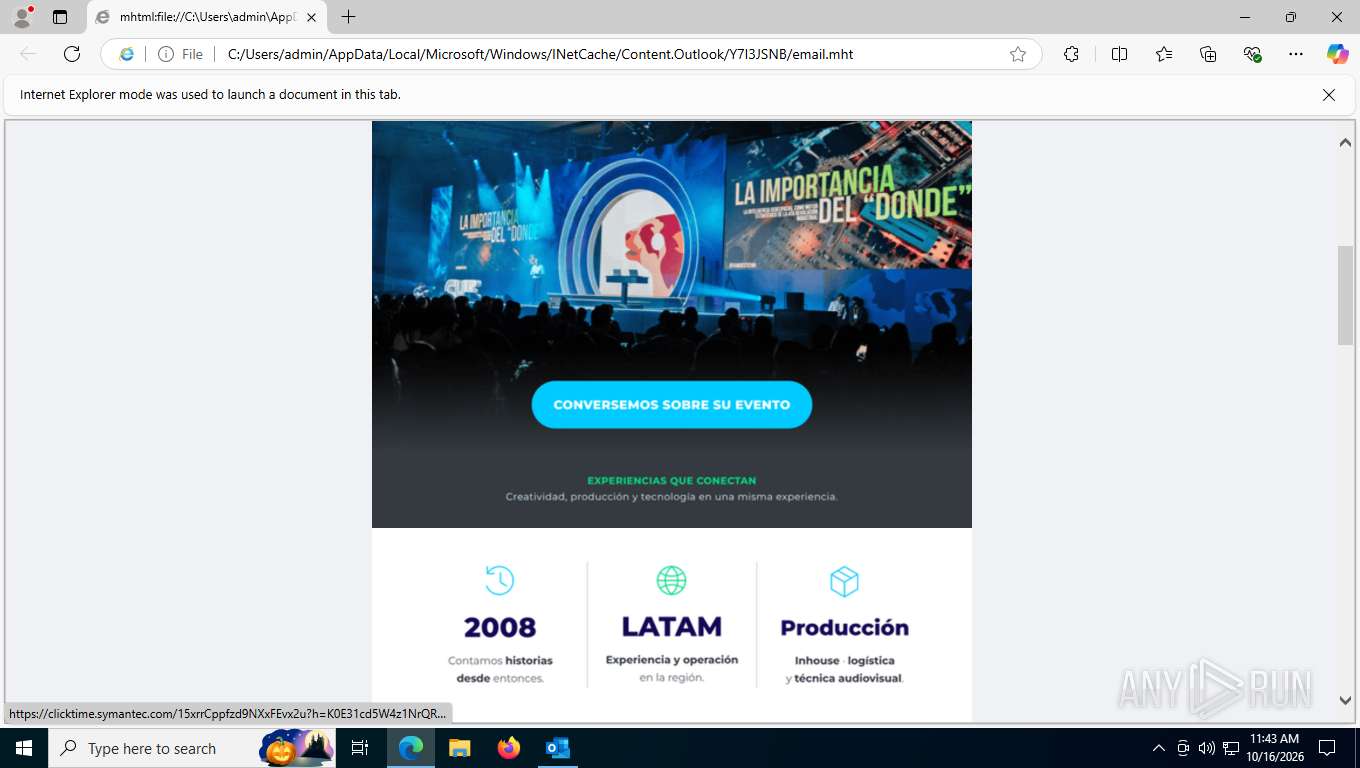Open the Windows Start menu
The height and width of the screenshot is (768, 1360).
pyautogui.click(x=23, y=748)
